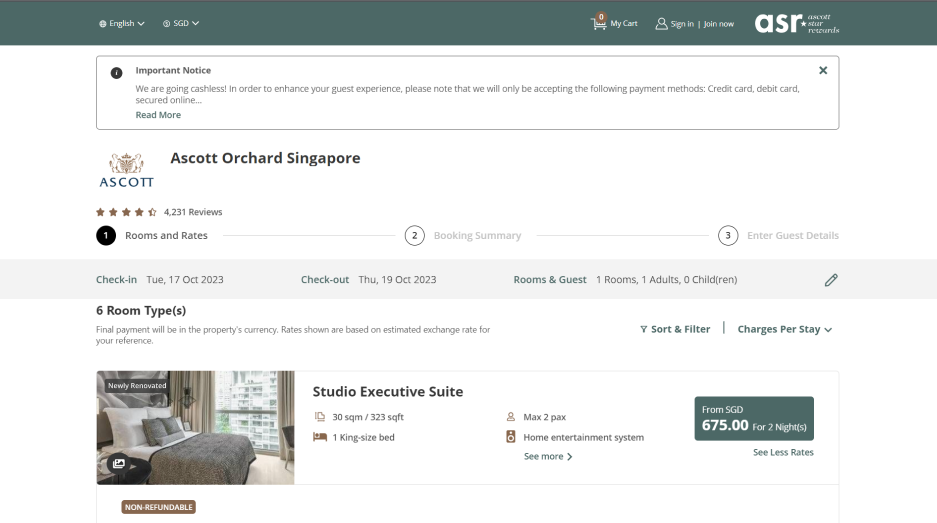This screenshot has width=937, height=523.
Task: Expand See more room amenities
Action: point(548,457)
